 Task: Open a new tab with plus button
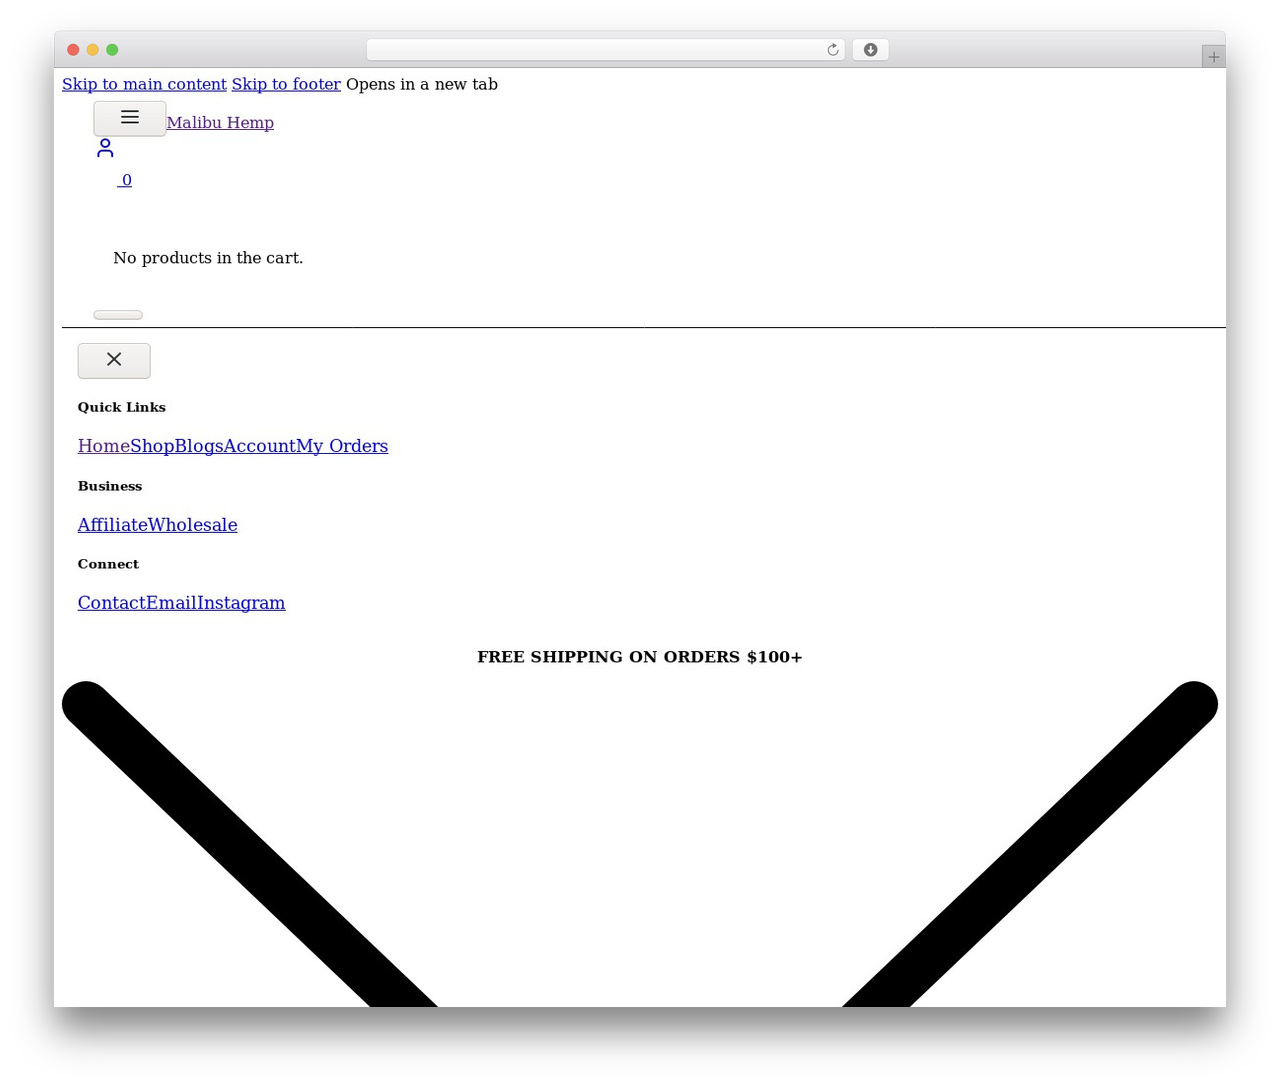pyautogui.click(x=1213, y=57)
